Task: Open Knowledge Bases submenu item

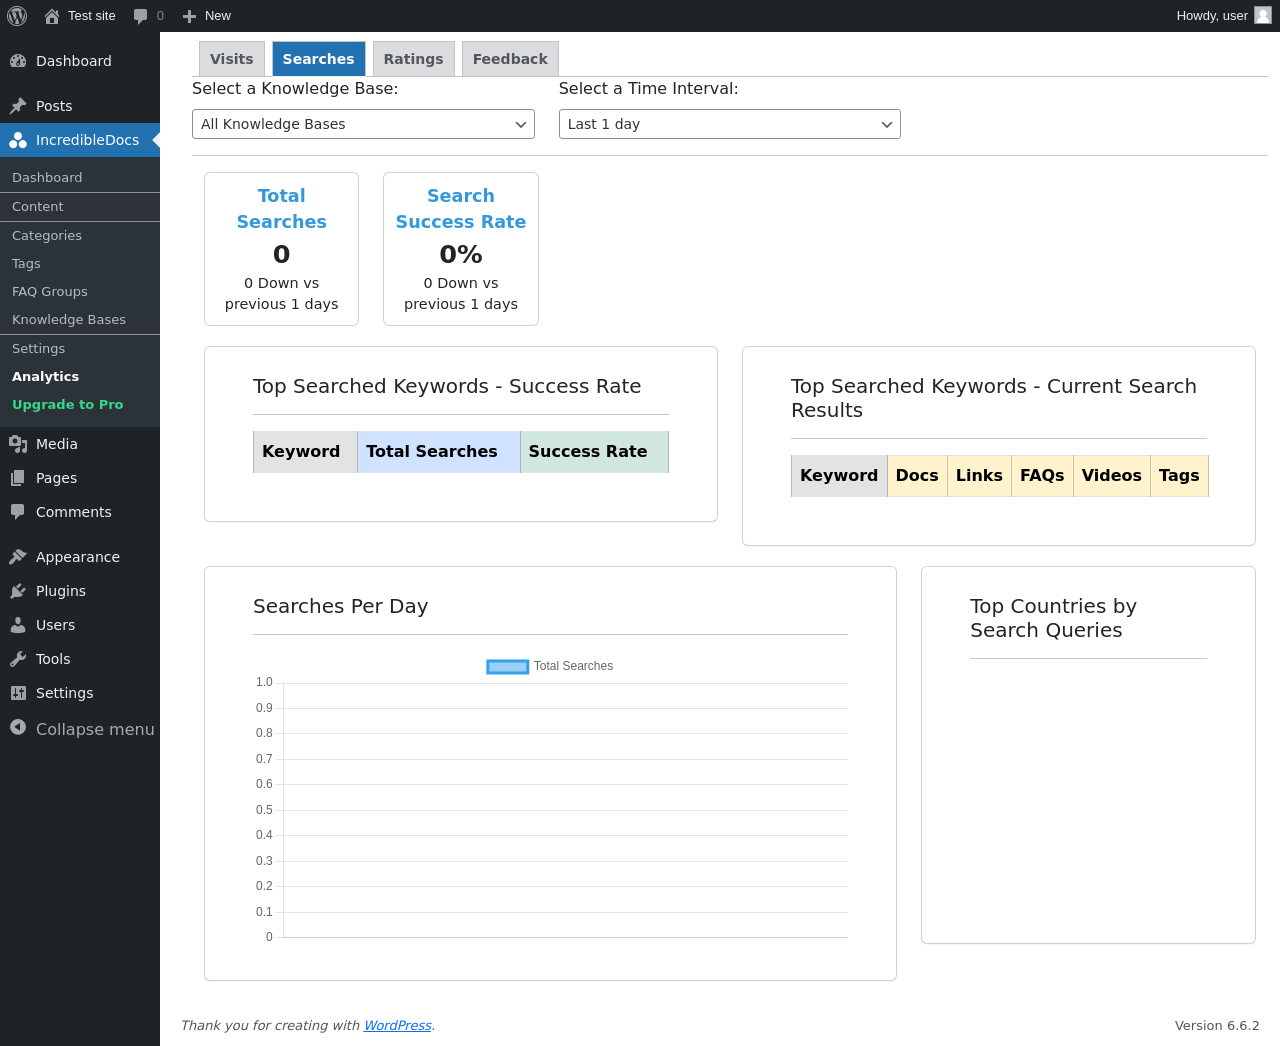Action: click(69, 320)
